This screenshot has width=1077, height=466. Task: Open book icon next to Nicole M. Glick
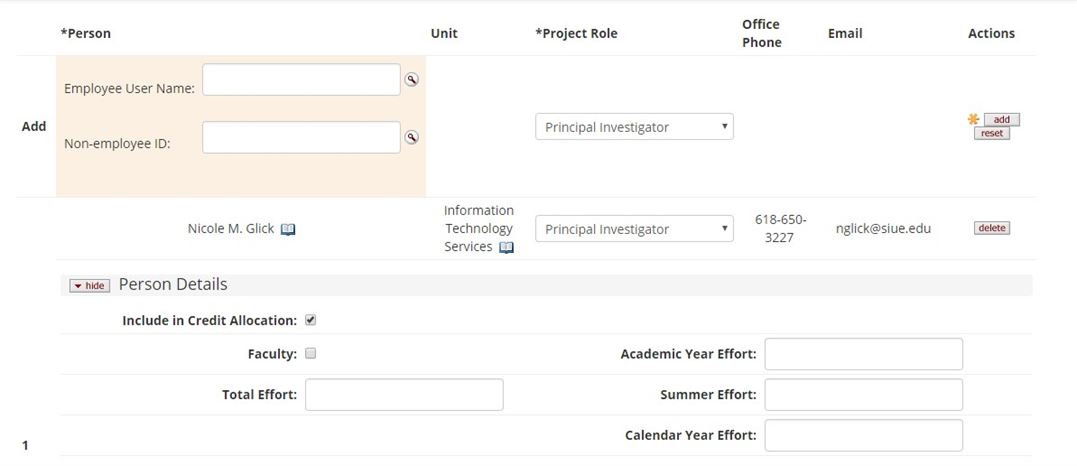(288, 229)
